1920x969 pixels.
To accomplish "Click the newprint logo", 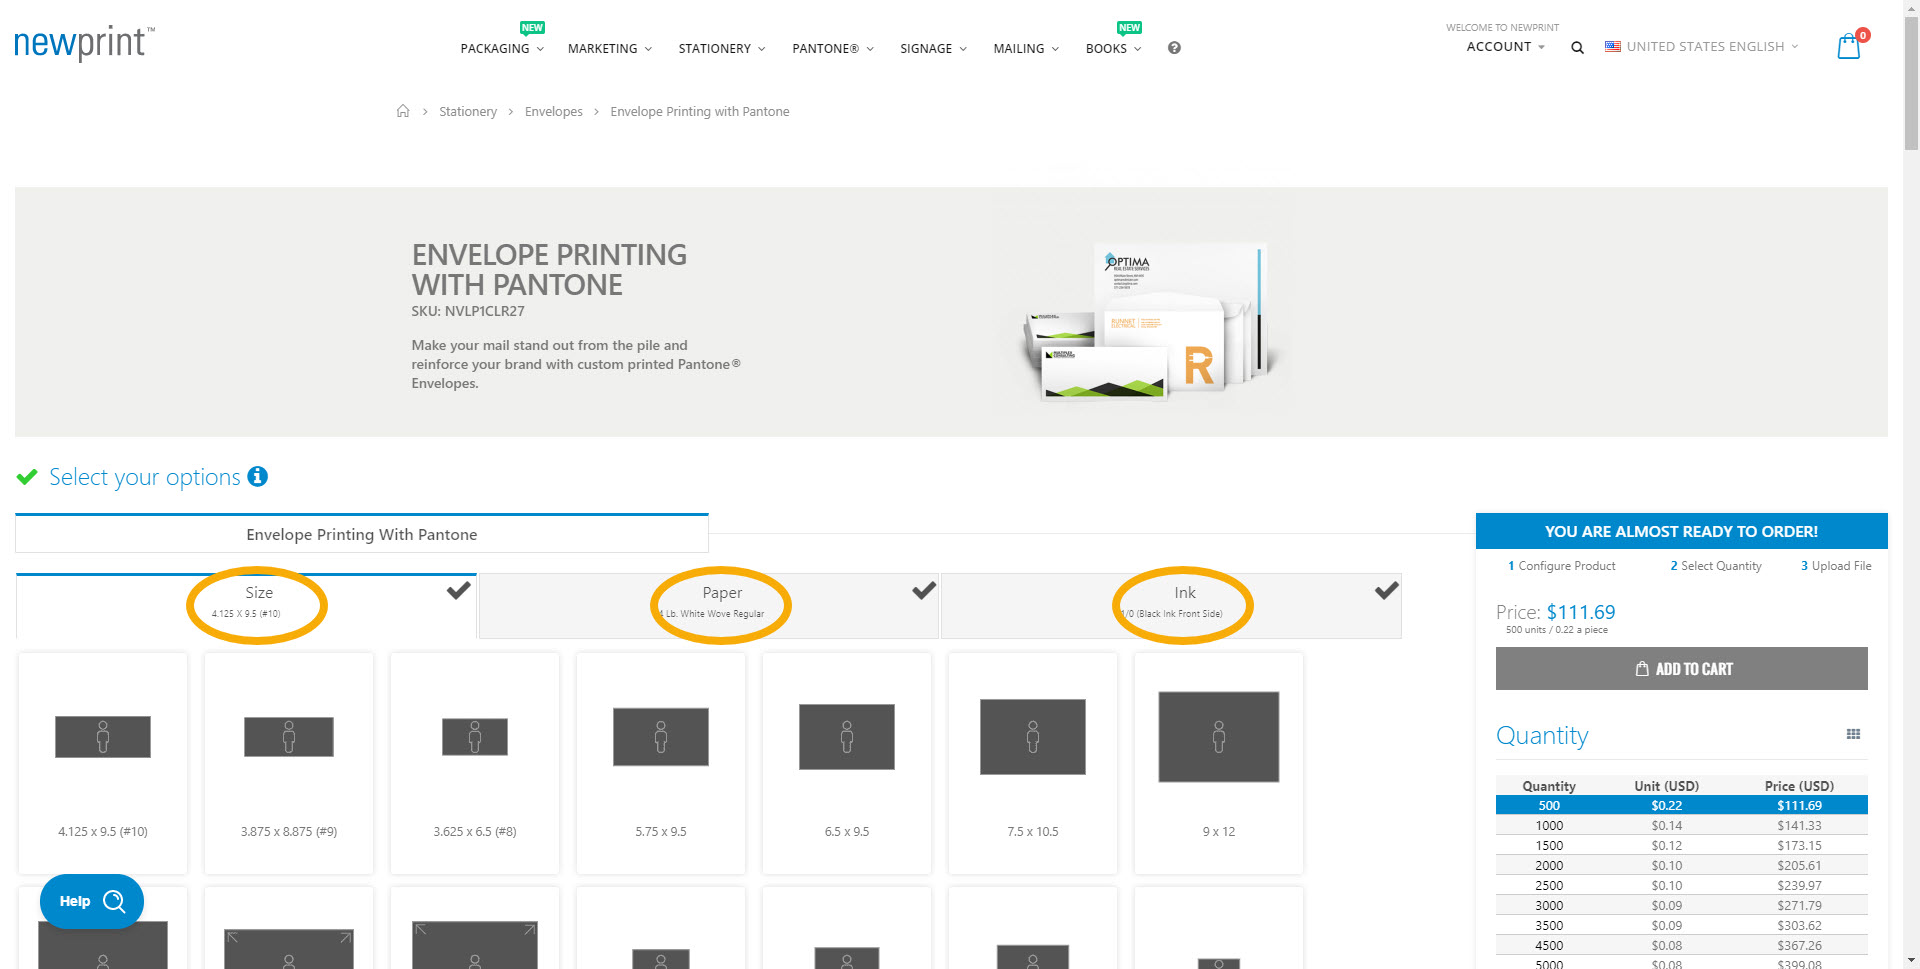I will pos(84,43).
